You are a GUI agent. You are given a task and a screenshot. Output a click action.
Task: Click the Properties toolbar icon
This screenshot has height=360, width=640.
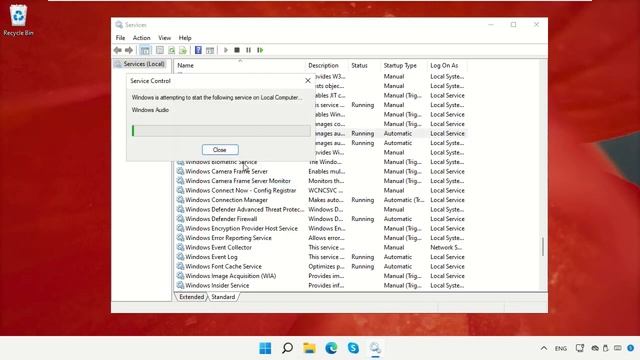click(160, 50)
